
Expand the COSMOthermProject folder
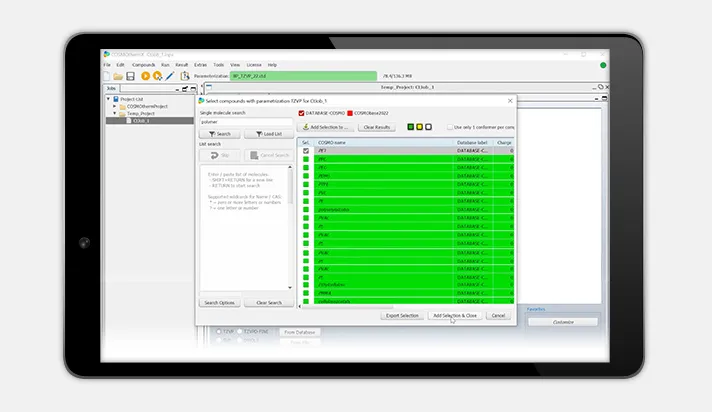point(115,106)
